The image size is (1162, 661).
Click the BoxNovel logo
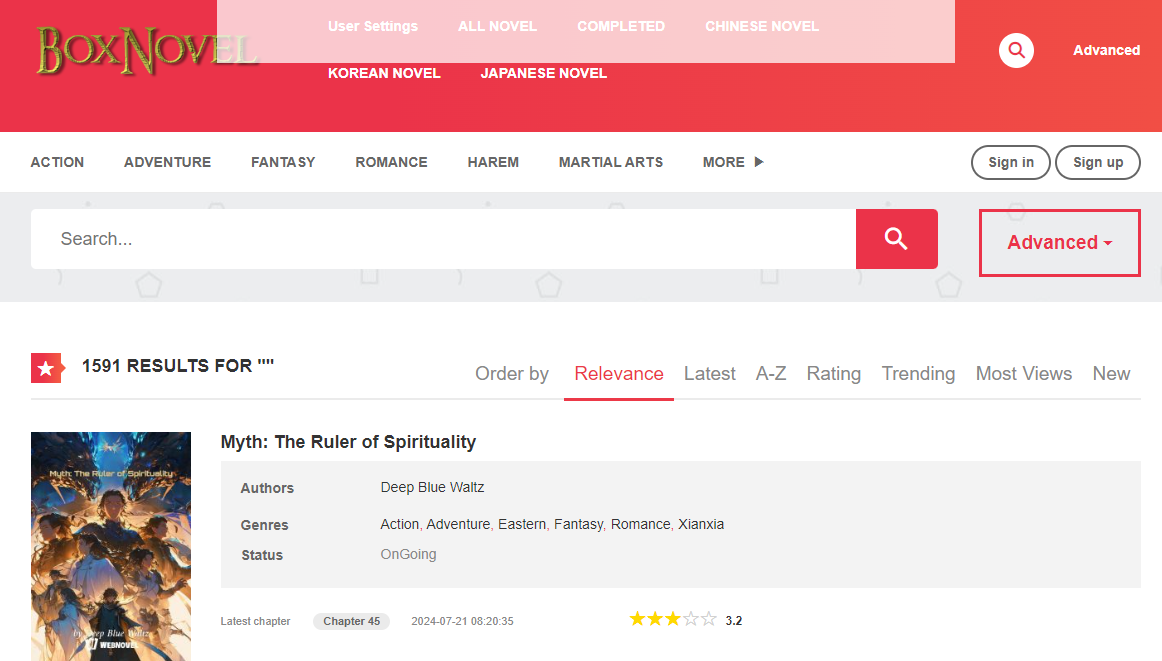point(146,50)
